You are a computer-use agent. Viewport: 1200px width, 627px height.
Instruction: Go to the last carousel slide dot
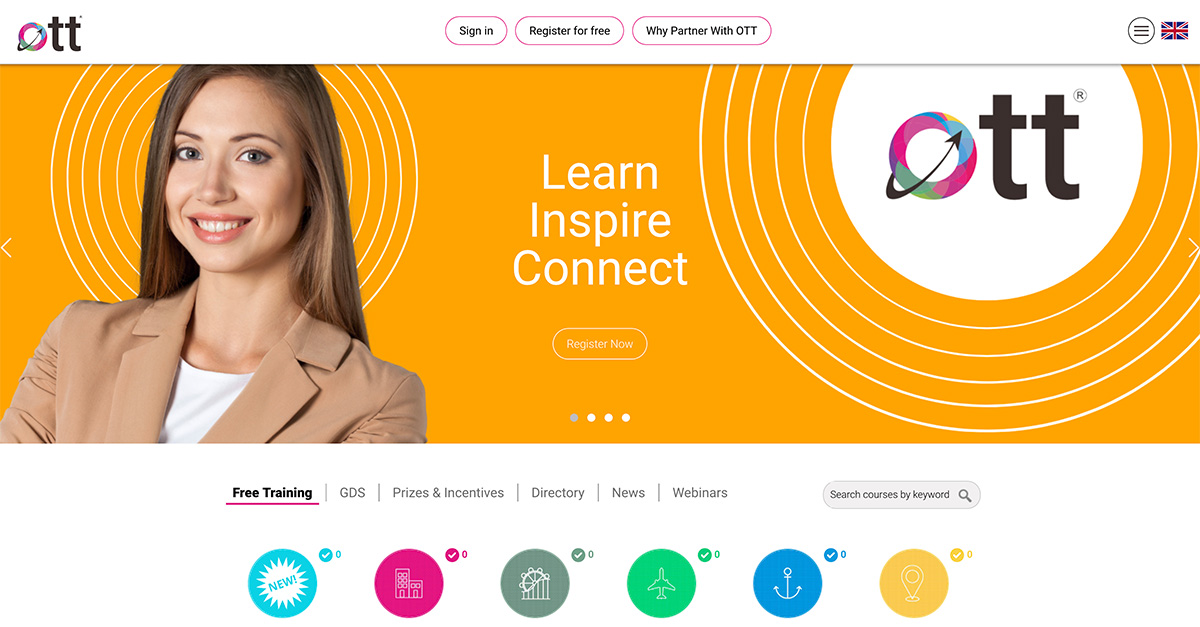(x=626, y=418)
